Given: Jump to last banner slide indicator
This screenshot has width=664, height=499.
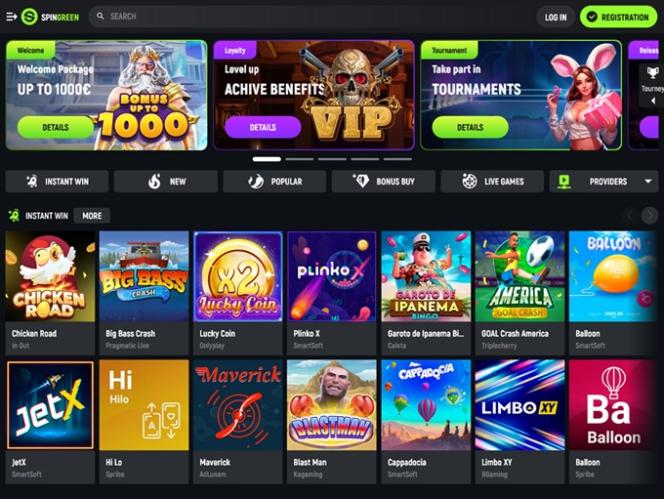Looking at the screenshot, I should 398,159.
